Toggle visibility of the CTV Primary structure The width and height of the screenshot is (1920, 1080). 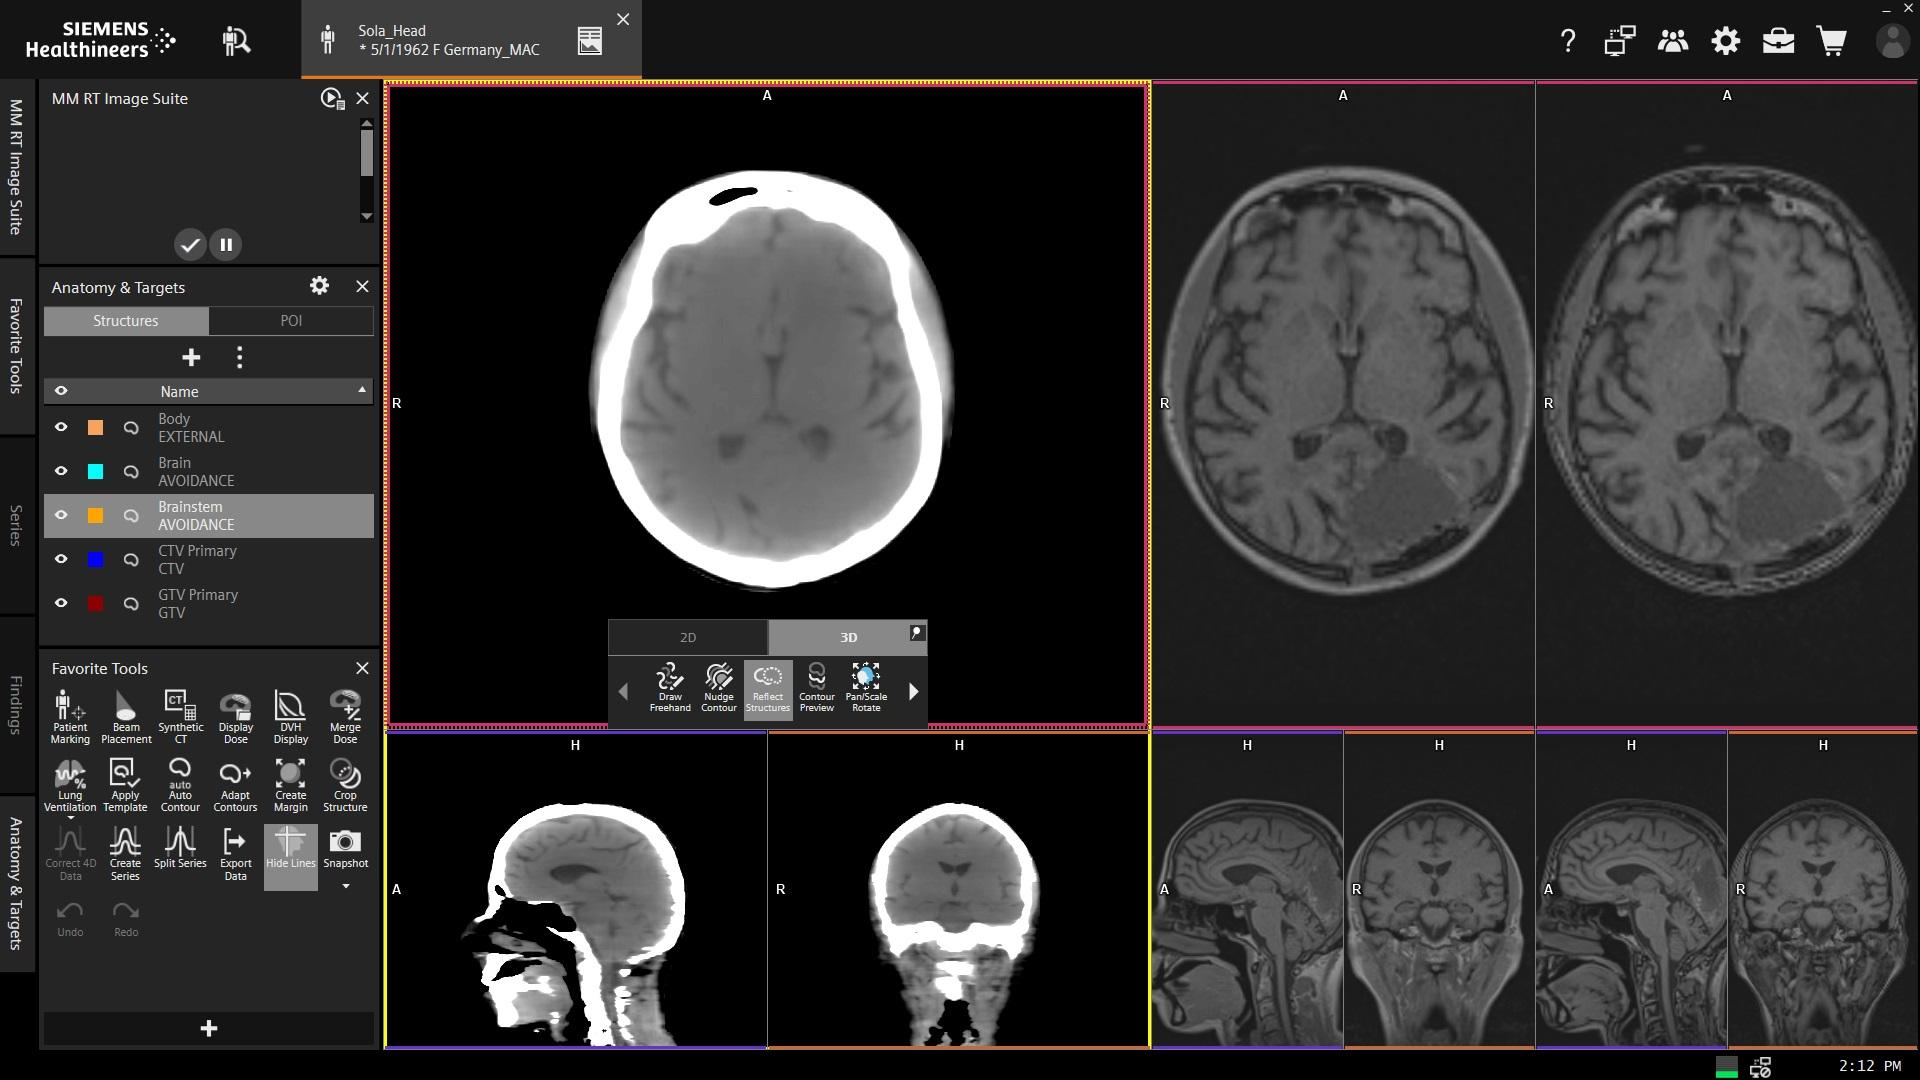[x=61, y=560]
